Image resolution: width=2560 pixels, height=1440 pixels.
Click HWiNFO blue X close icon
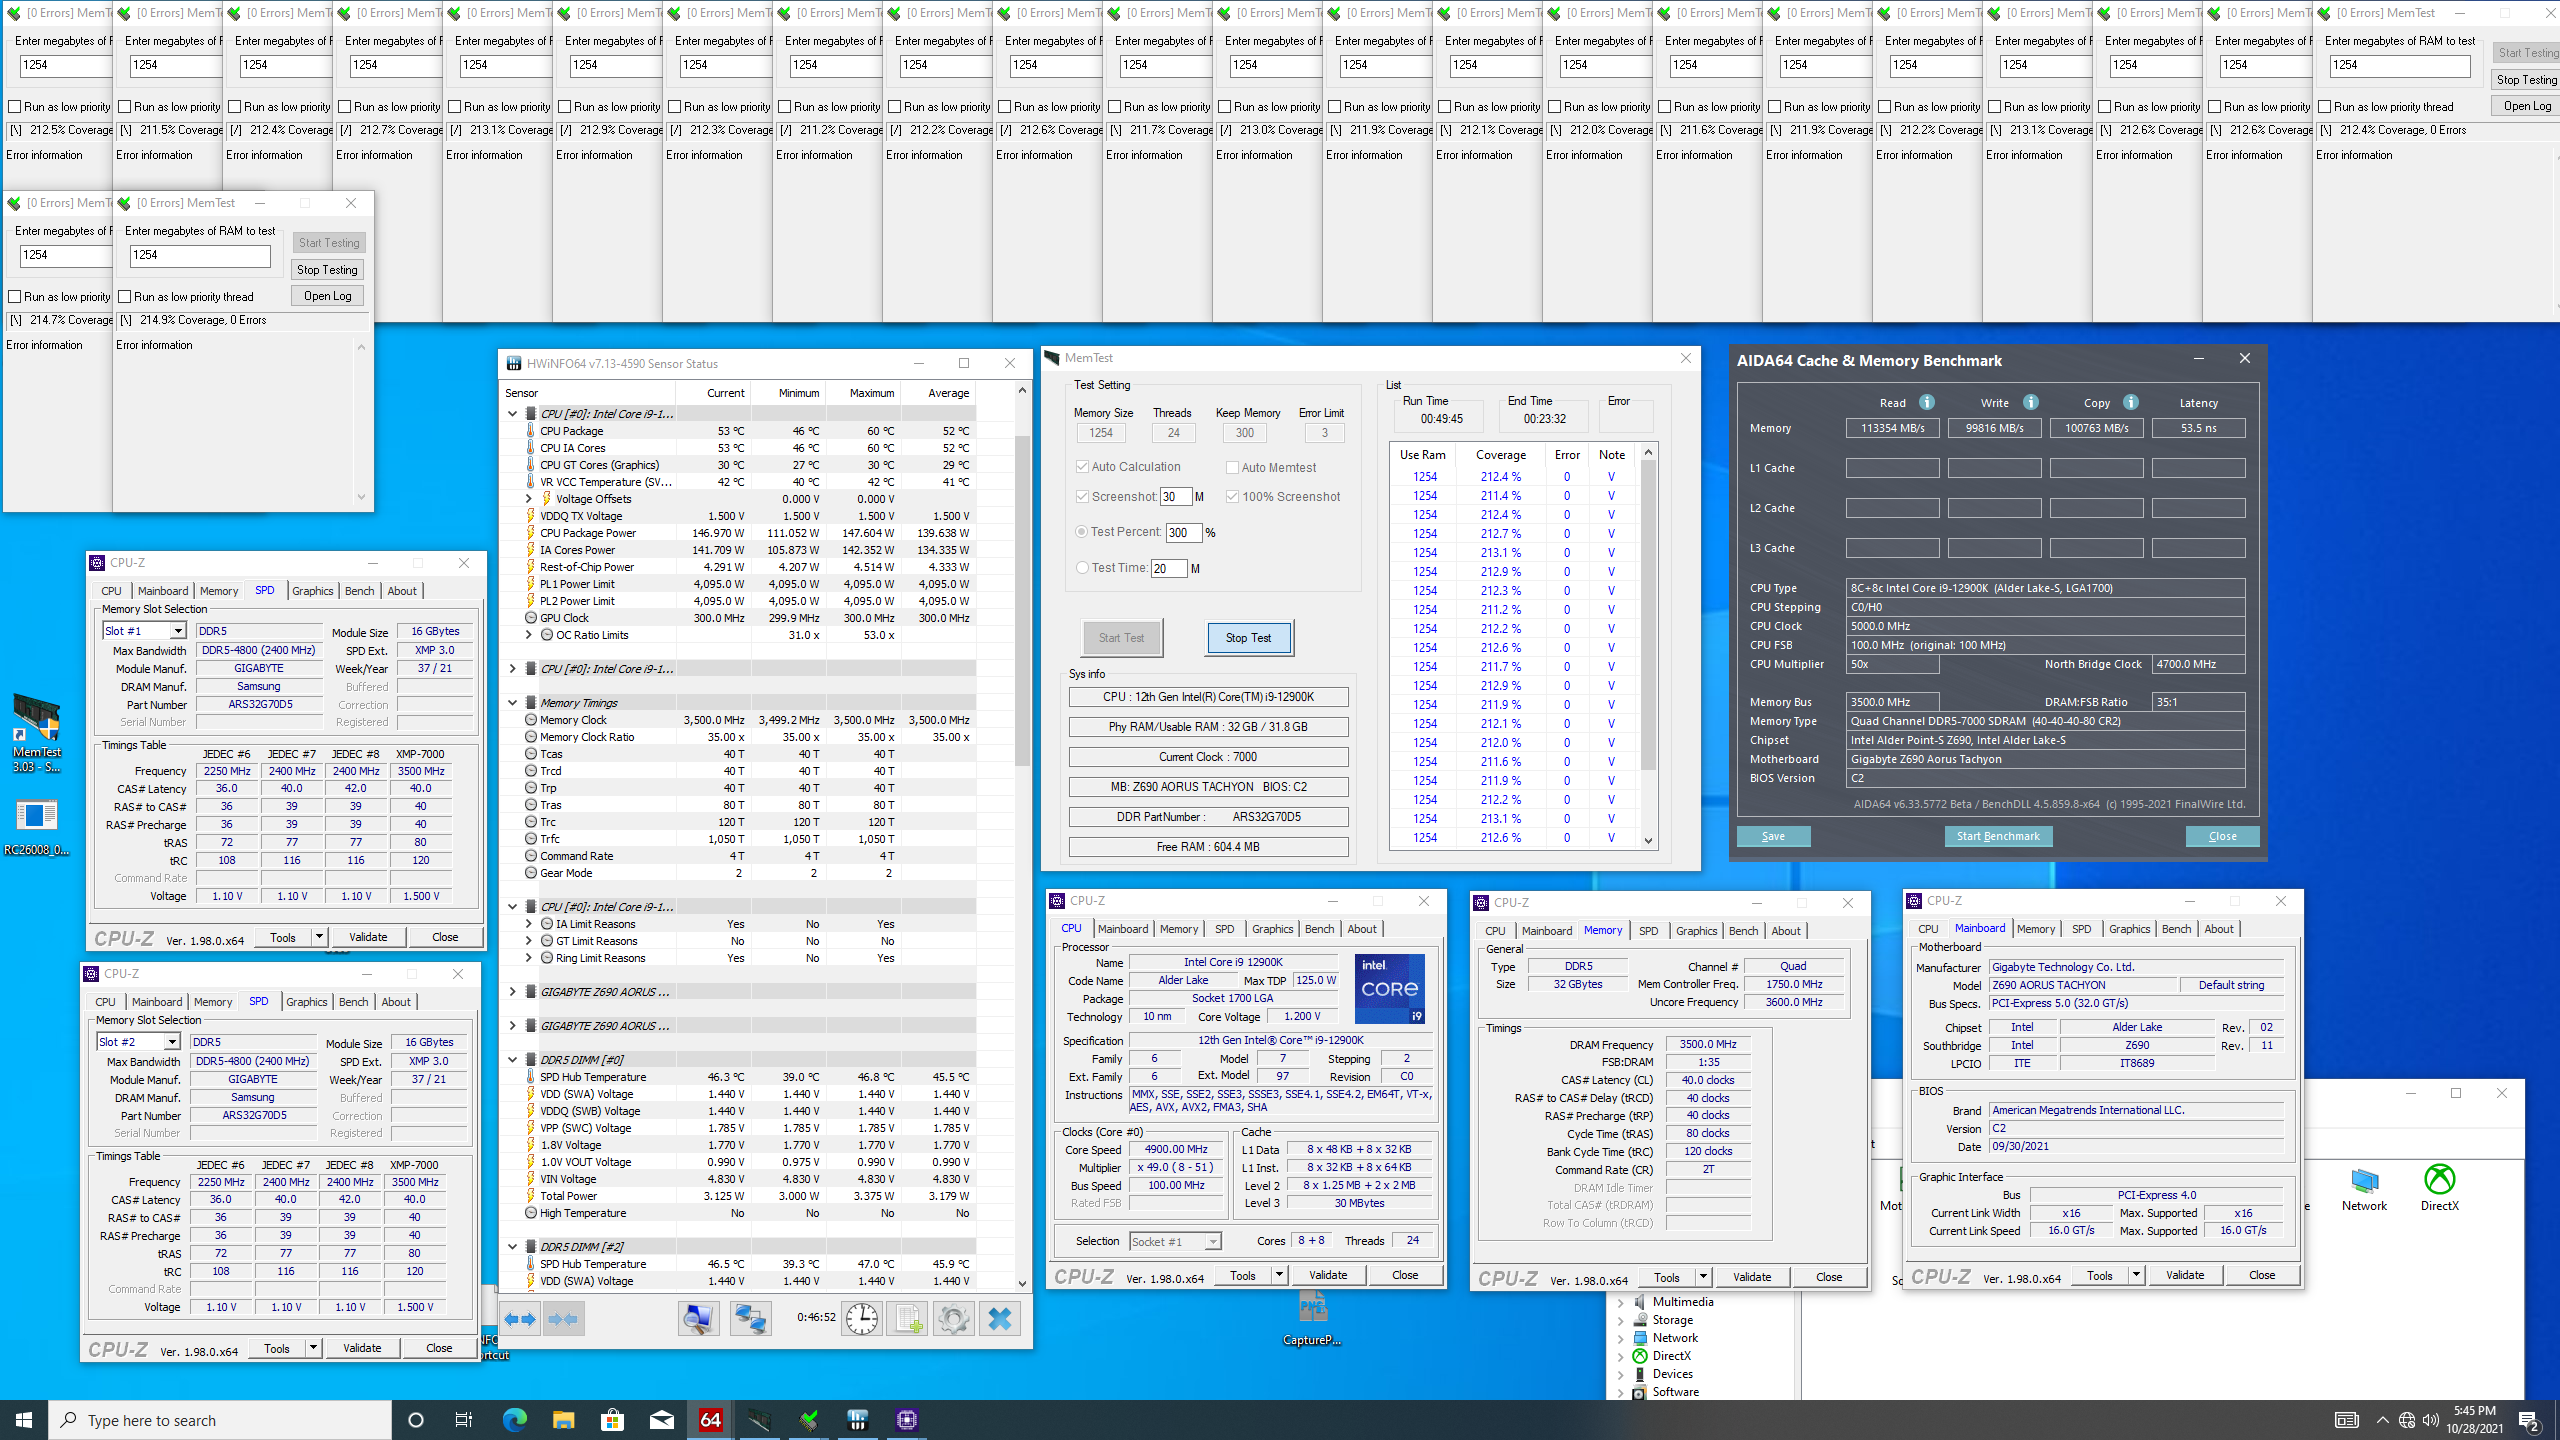pyautogui.click(x=999, y=1319)
